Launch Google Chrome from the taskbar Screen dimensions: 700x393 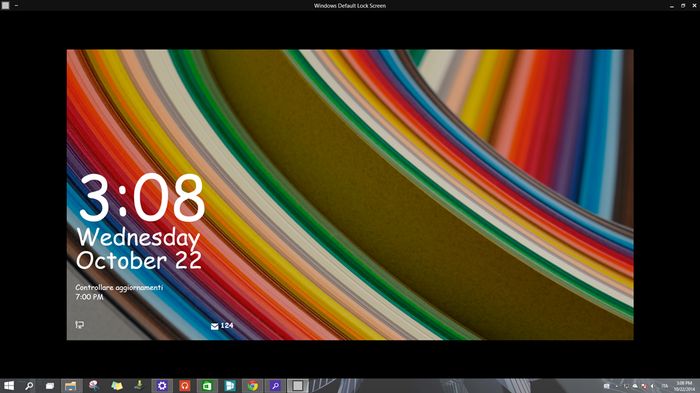253,386
